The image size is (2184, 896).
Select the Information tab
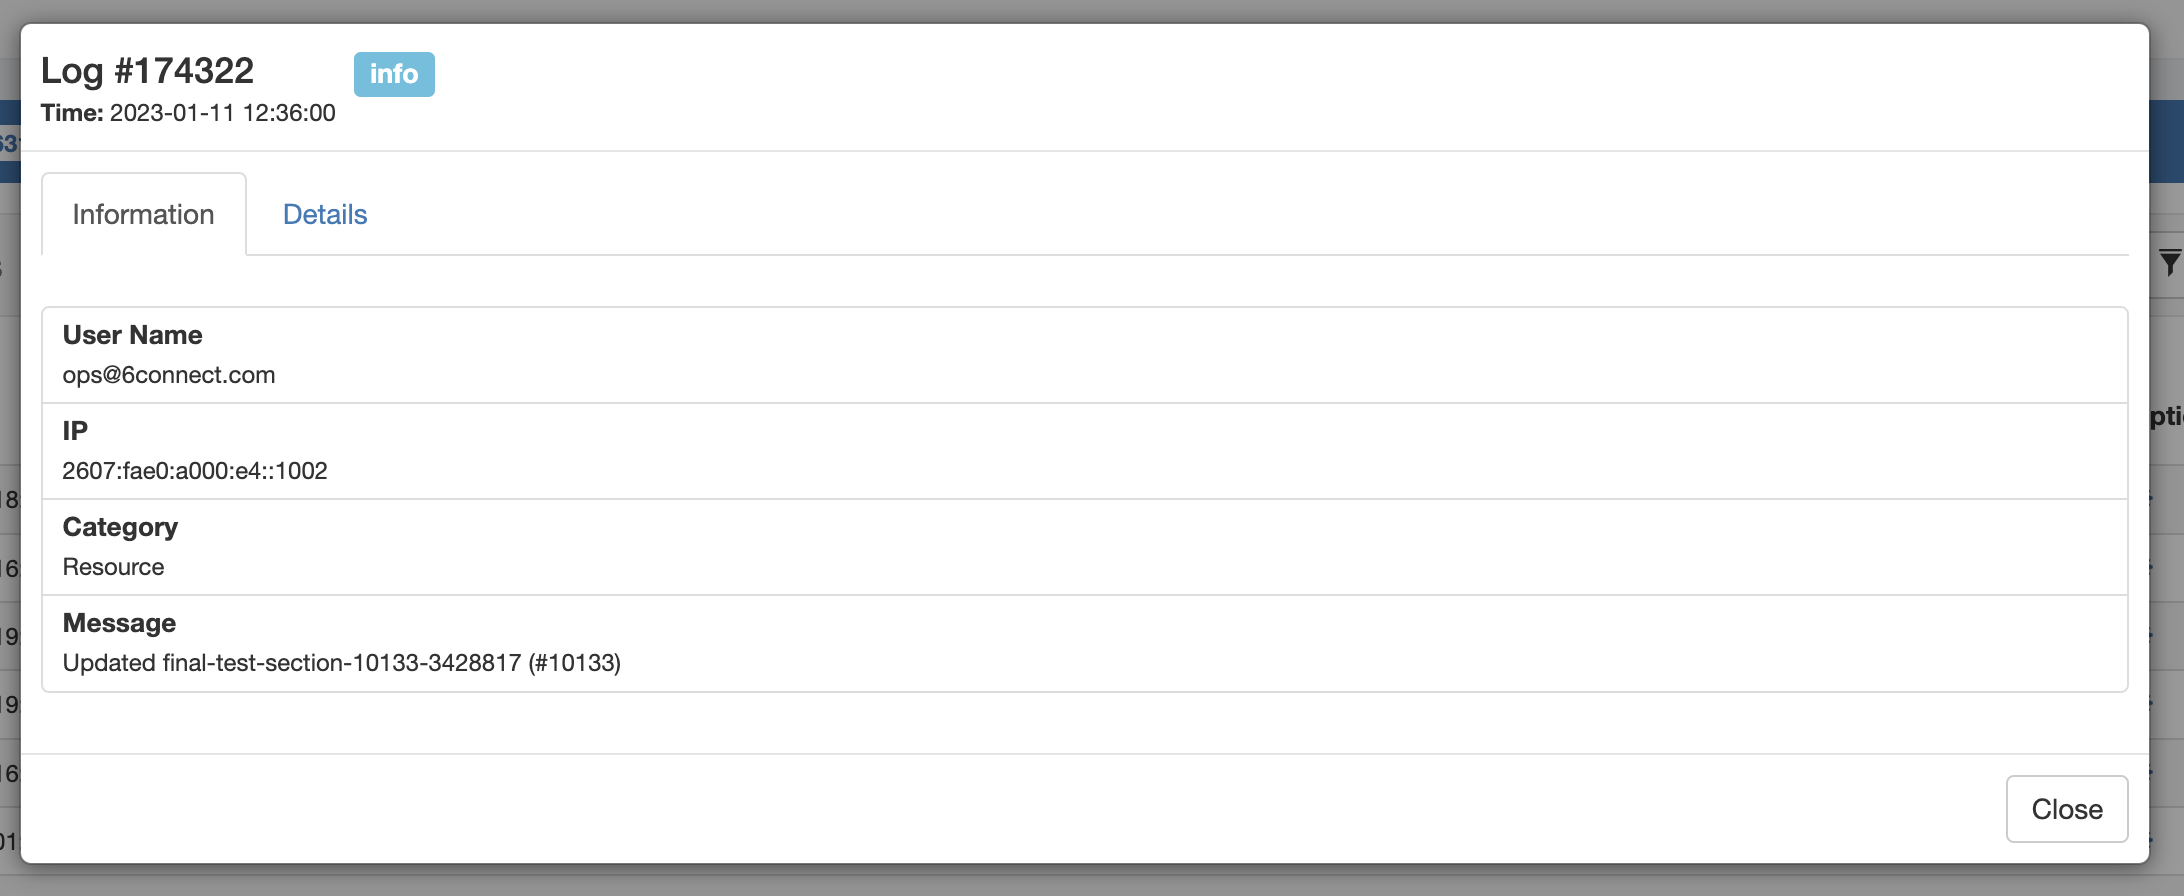(143, 214)
